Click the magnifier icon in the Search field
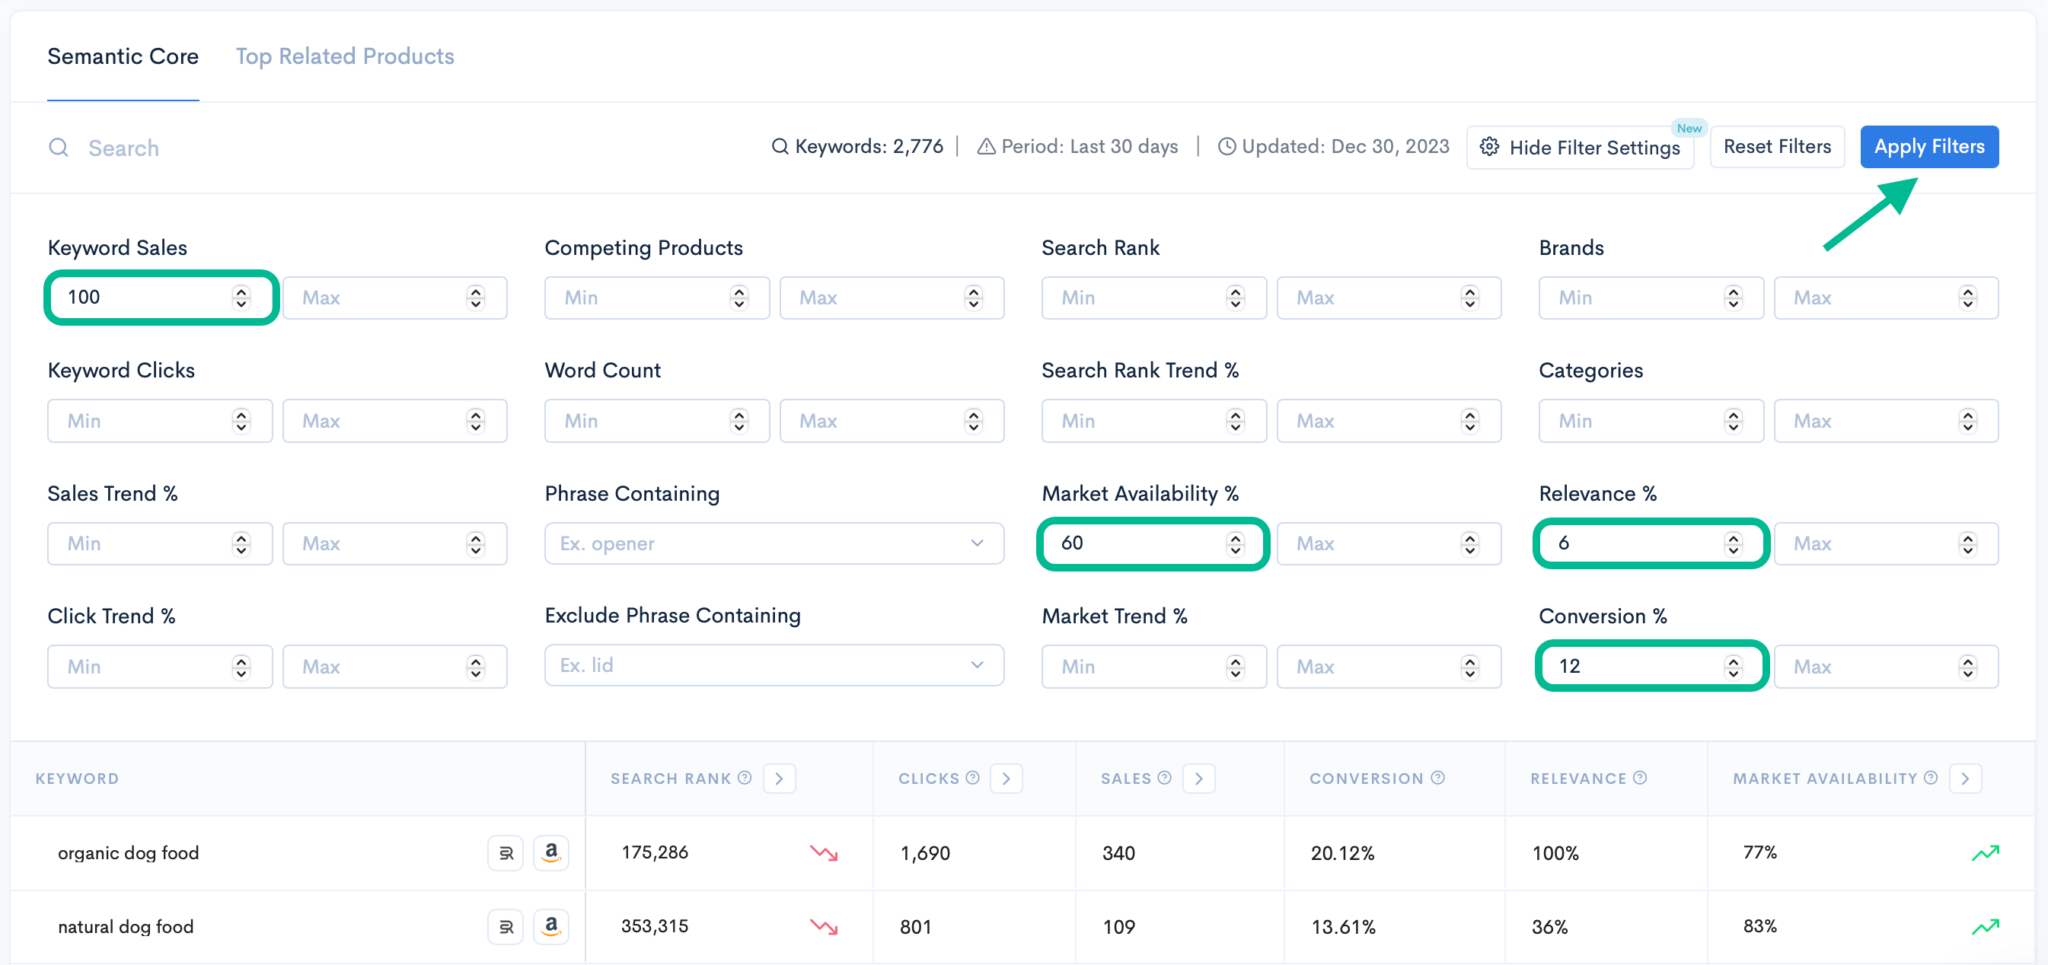The width and height of the screenshot is (2048, 965). pos(58,147)
